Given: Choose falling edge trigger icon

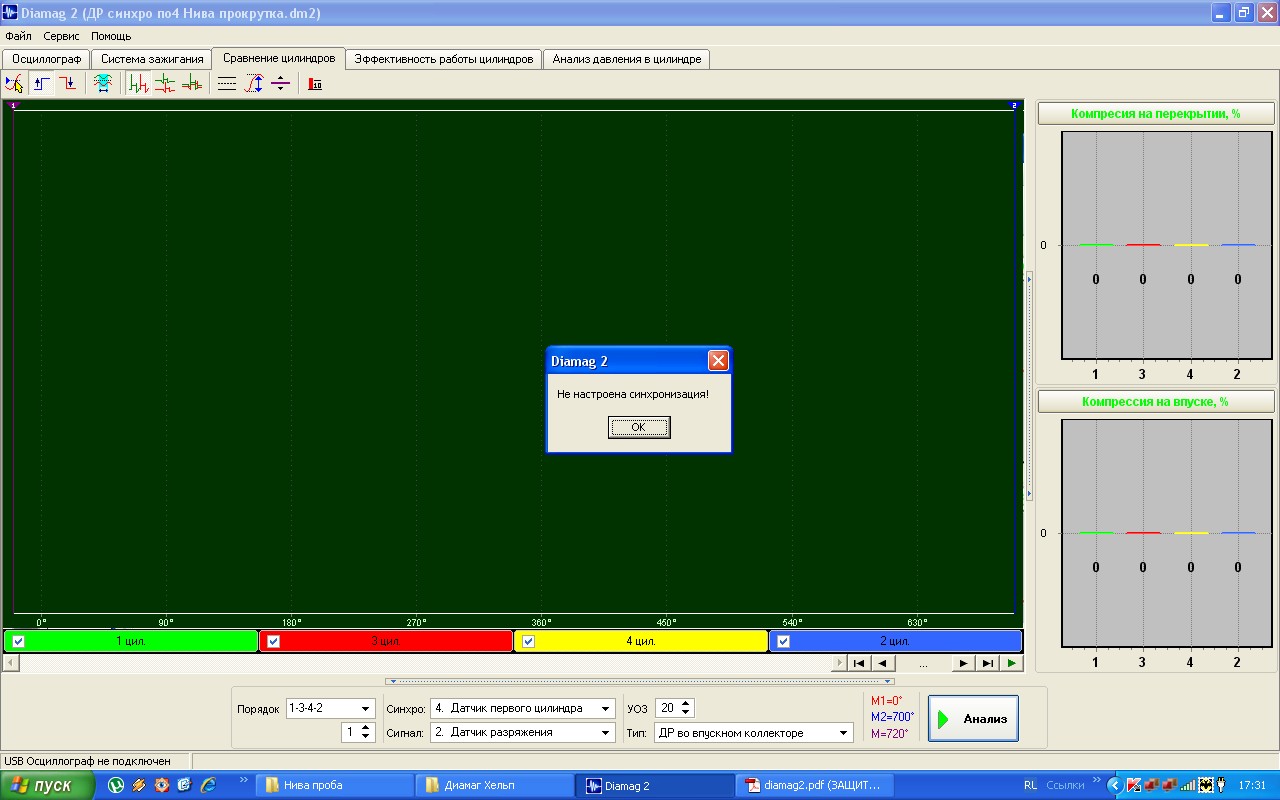Looking at the screenshot, I should coord(67,84).
